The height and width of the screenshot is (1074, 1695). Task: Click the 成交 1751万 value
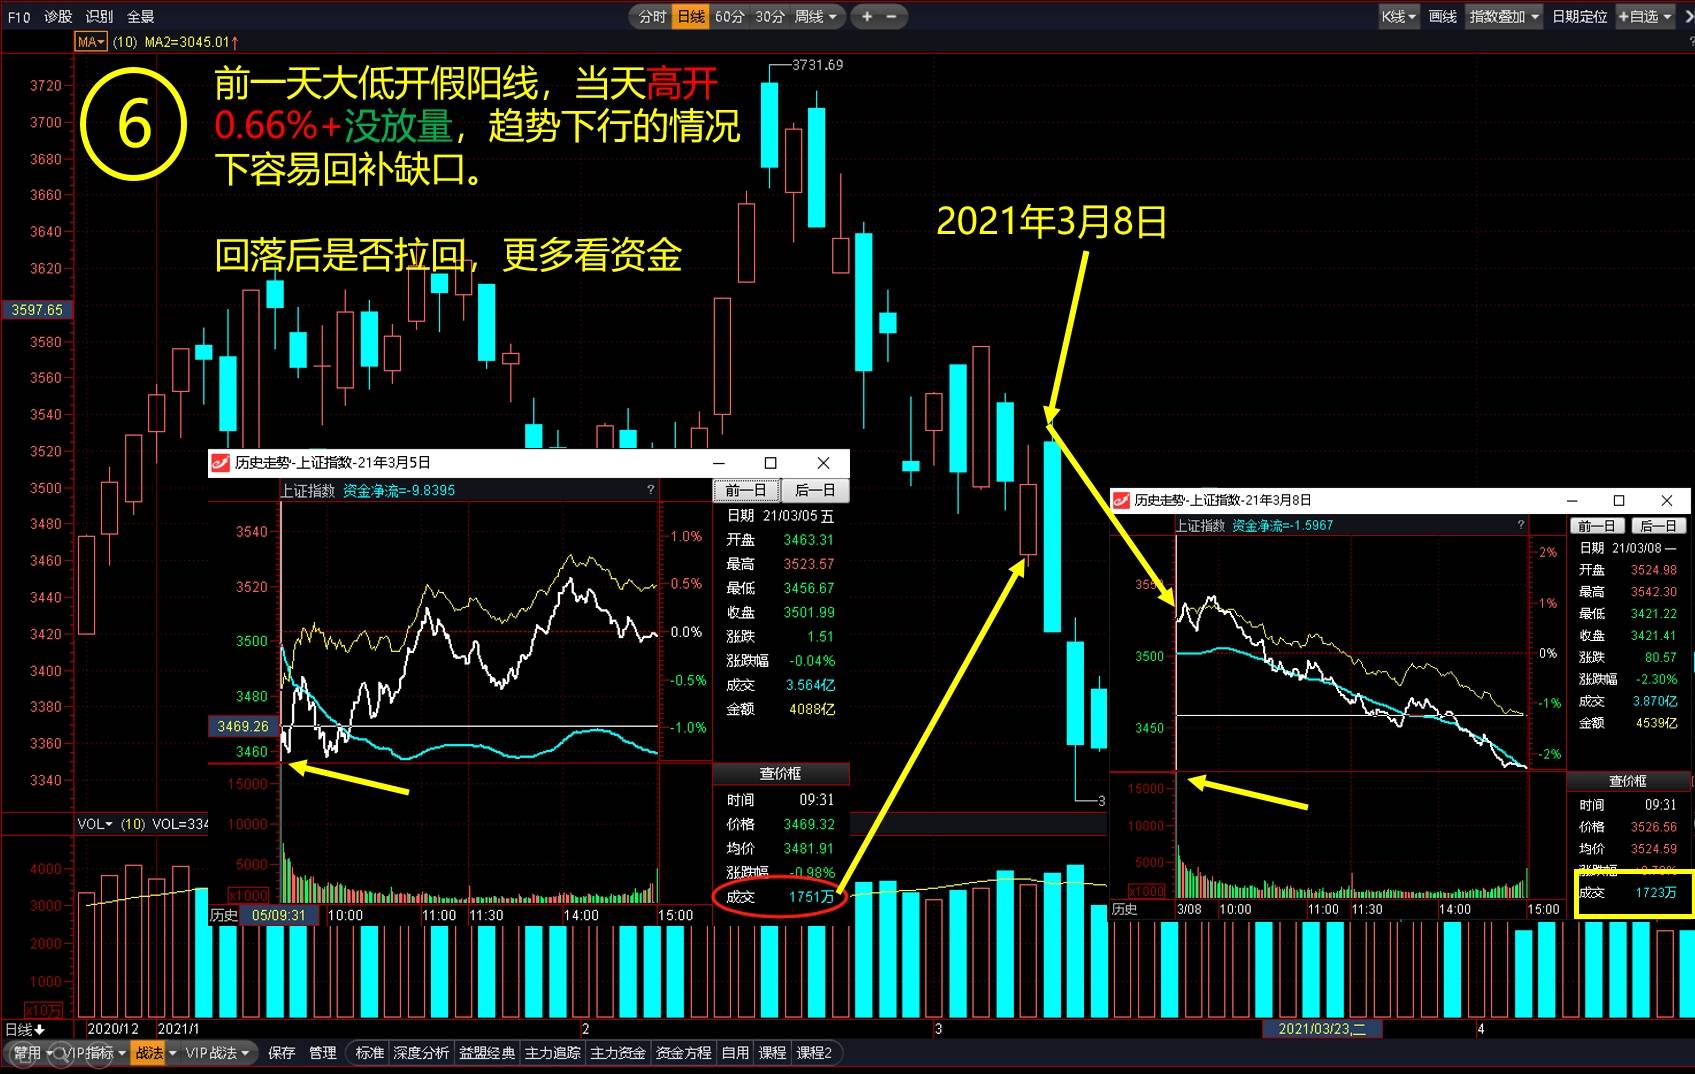(x=811, y=897)
